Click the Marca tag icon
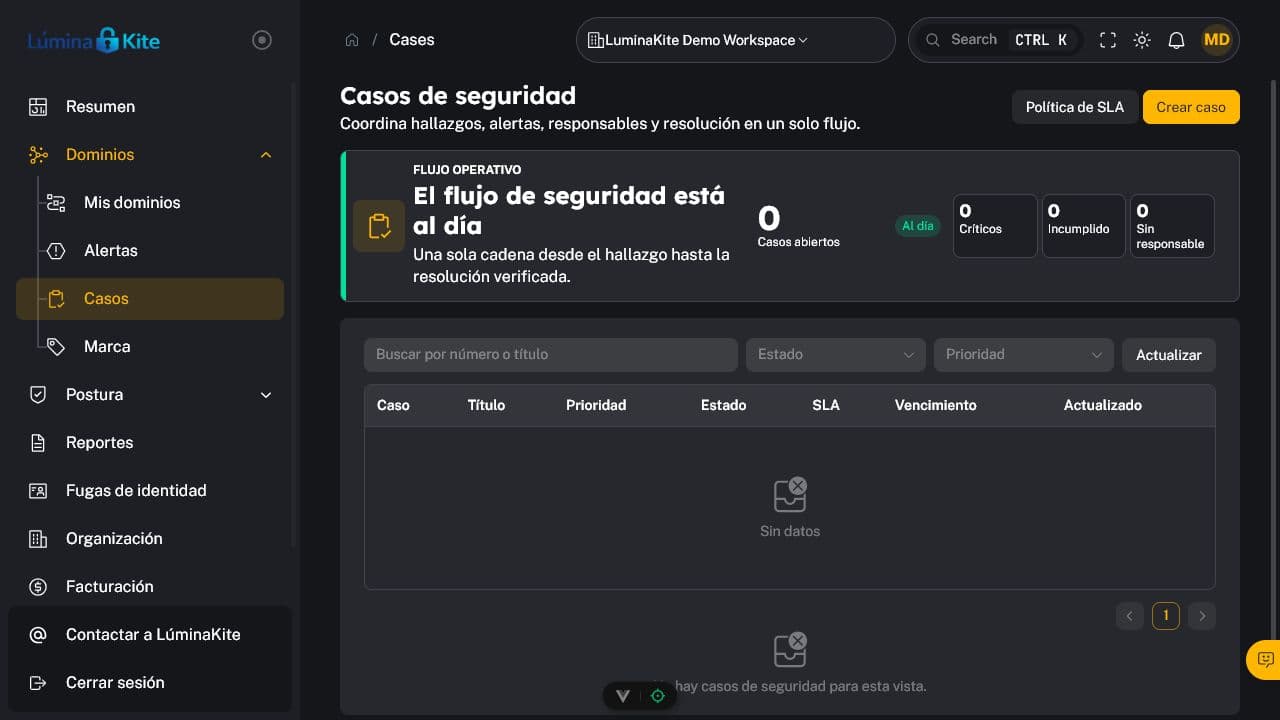Image resolution: width=1280 pixels, height=720 pixels. [x=56, y=347]
